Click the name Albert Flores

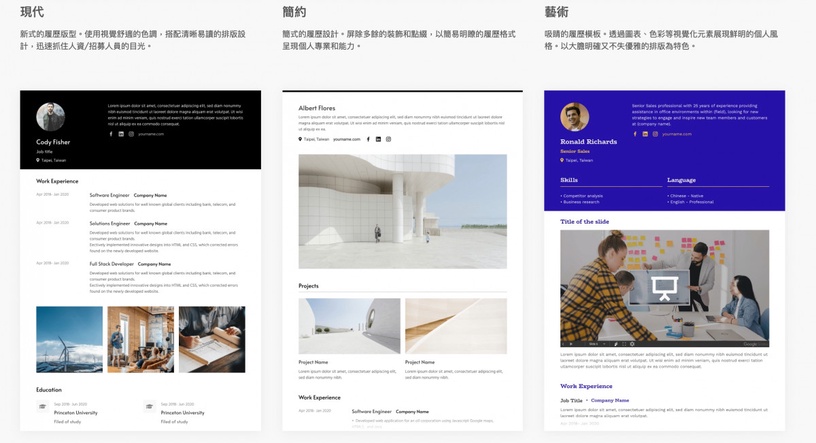(x=317, y=108)
